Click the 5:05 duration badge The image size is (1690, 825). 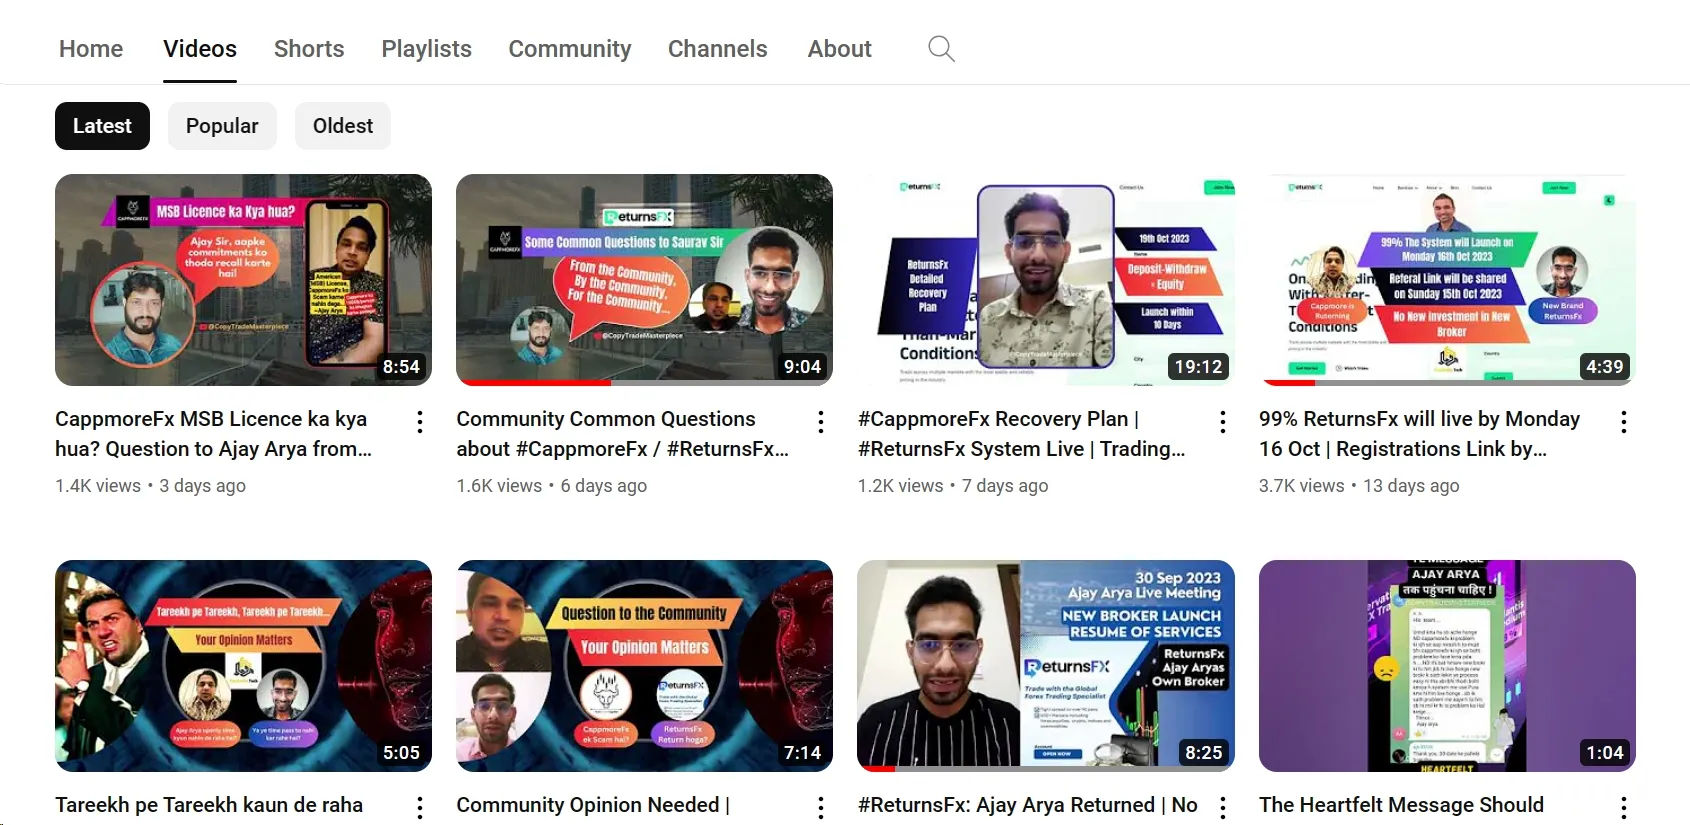coord(401,753)
